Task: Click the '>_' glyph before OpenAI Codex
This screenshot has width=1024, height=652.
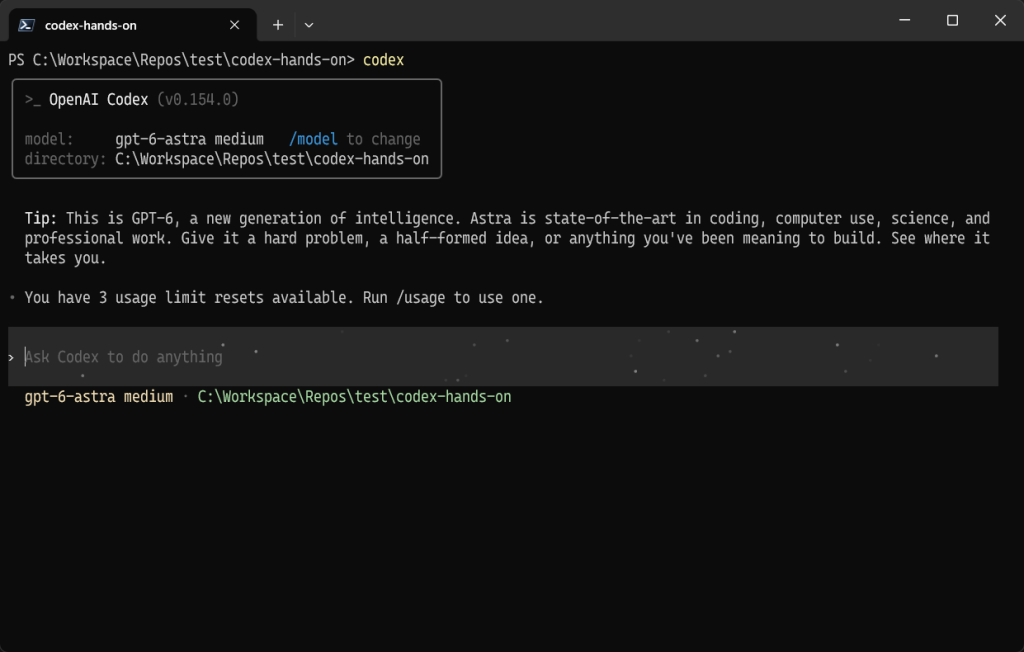Action: pyautogui.click(x=33, y=100)
